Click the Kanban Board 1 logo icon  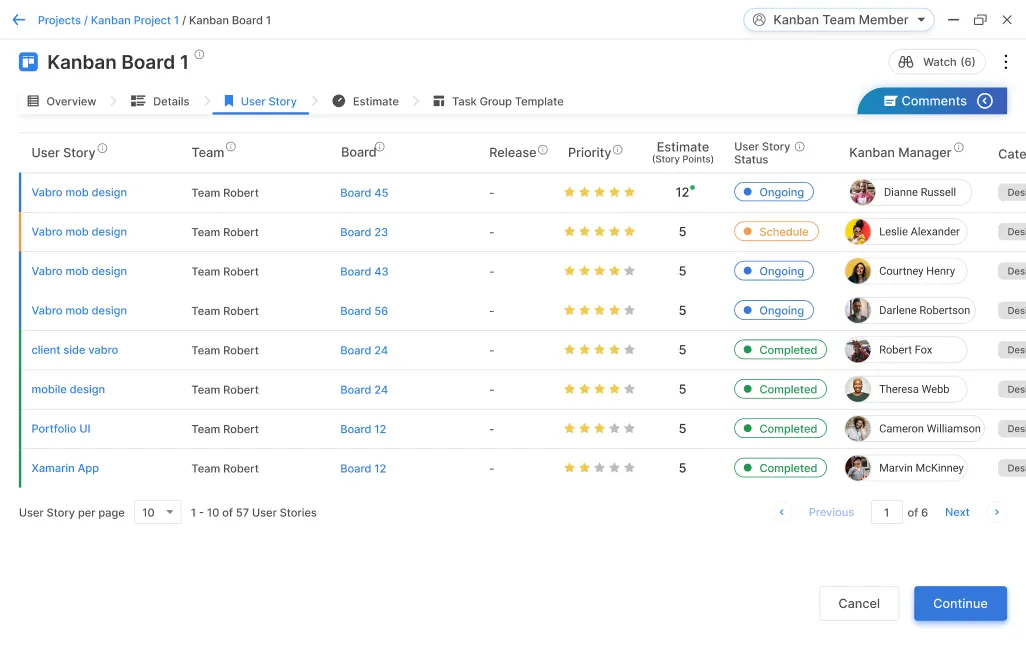point(28,62)
